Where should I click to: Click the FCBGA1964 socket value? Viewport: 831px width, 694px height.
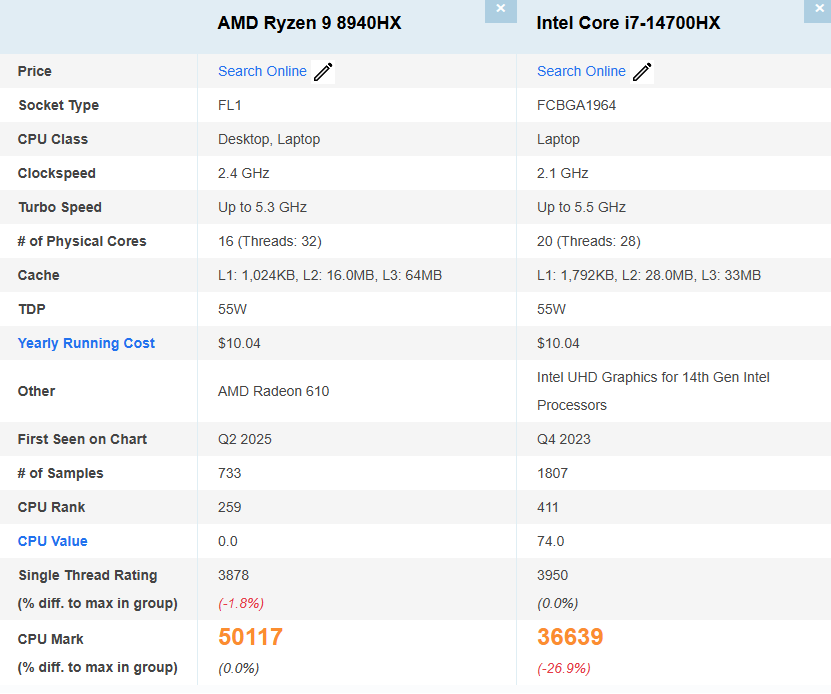point(577,105)
